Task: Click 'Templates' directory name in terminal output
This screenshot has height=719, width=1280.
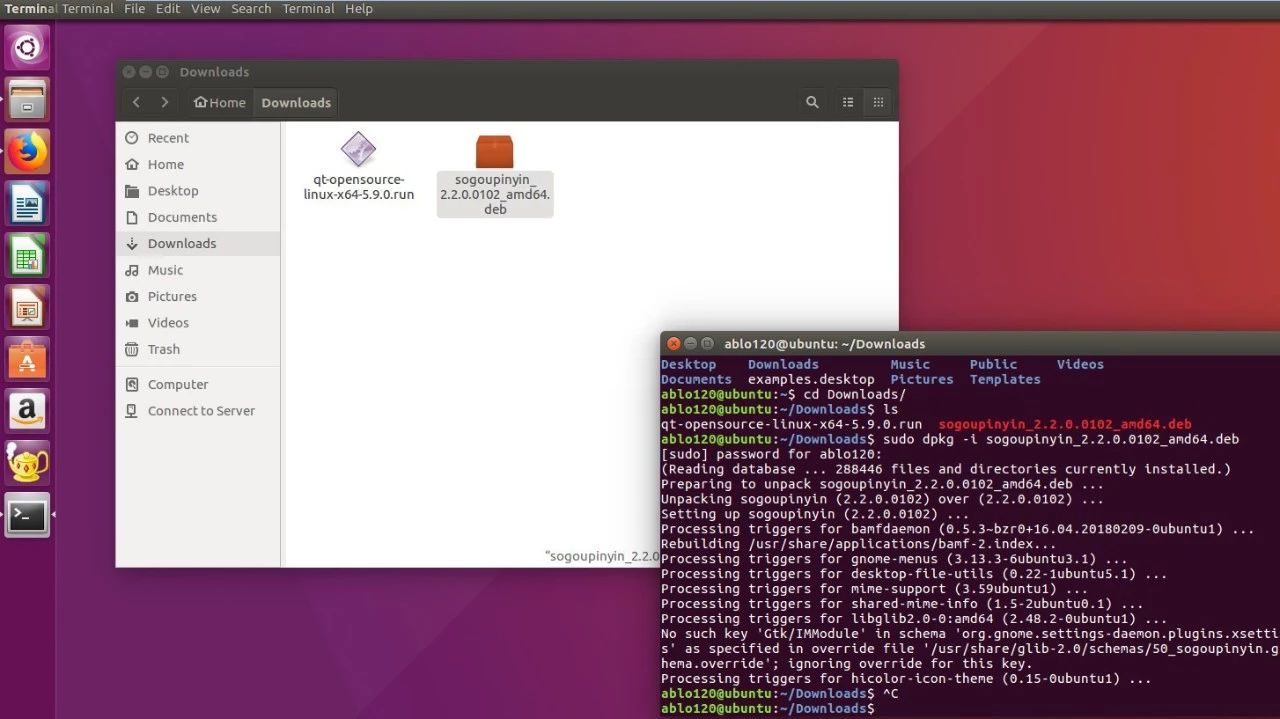Action: tap(1005, 379)
